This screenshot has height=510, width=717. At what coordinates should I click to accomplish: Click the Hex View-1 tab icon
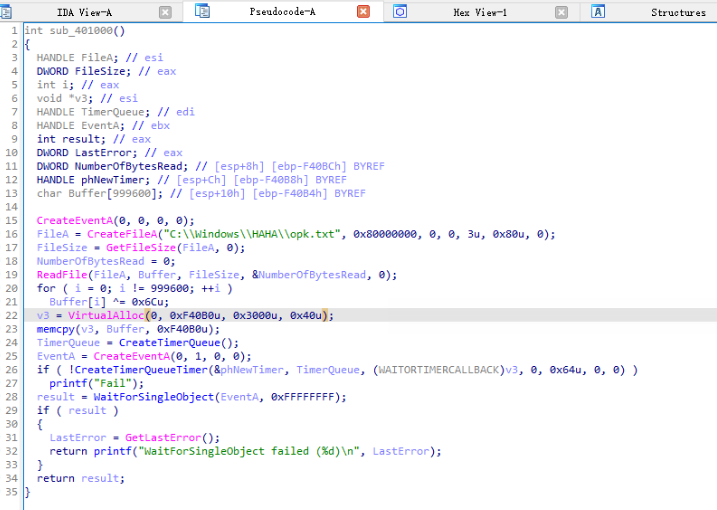tap(400, 12)
